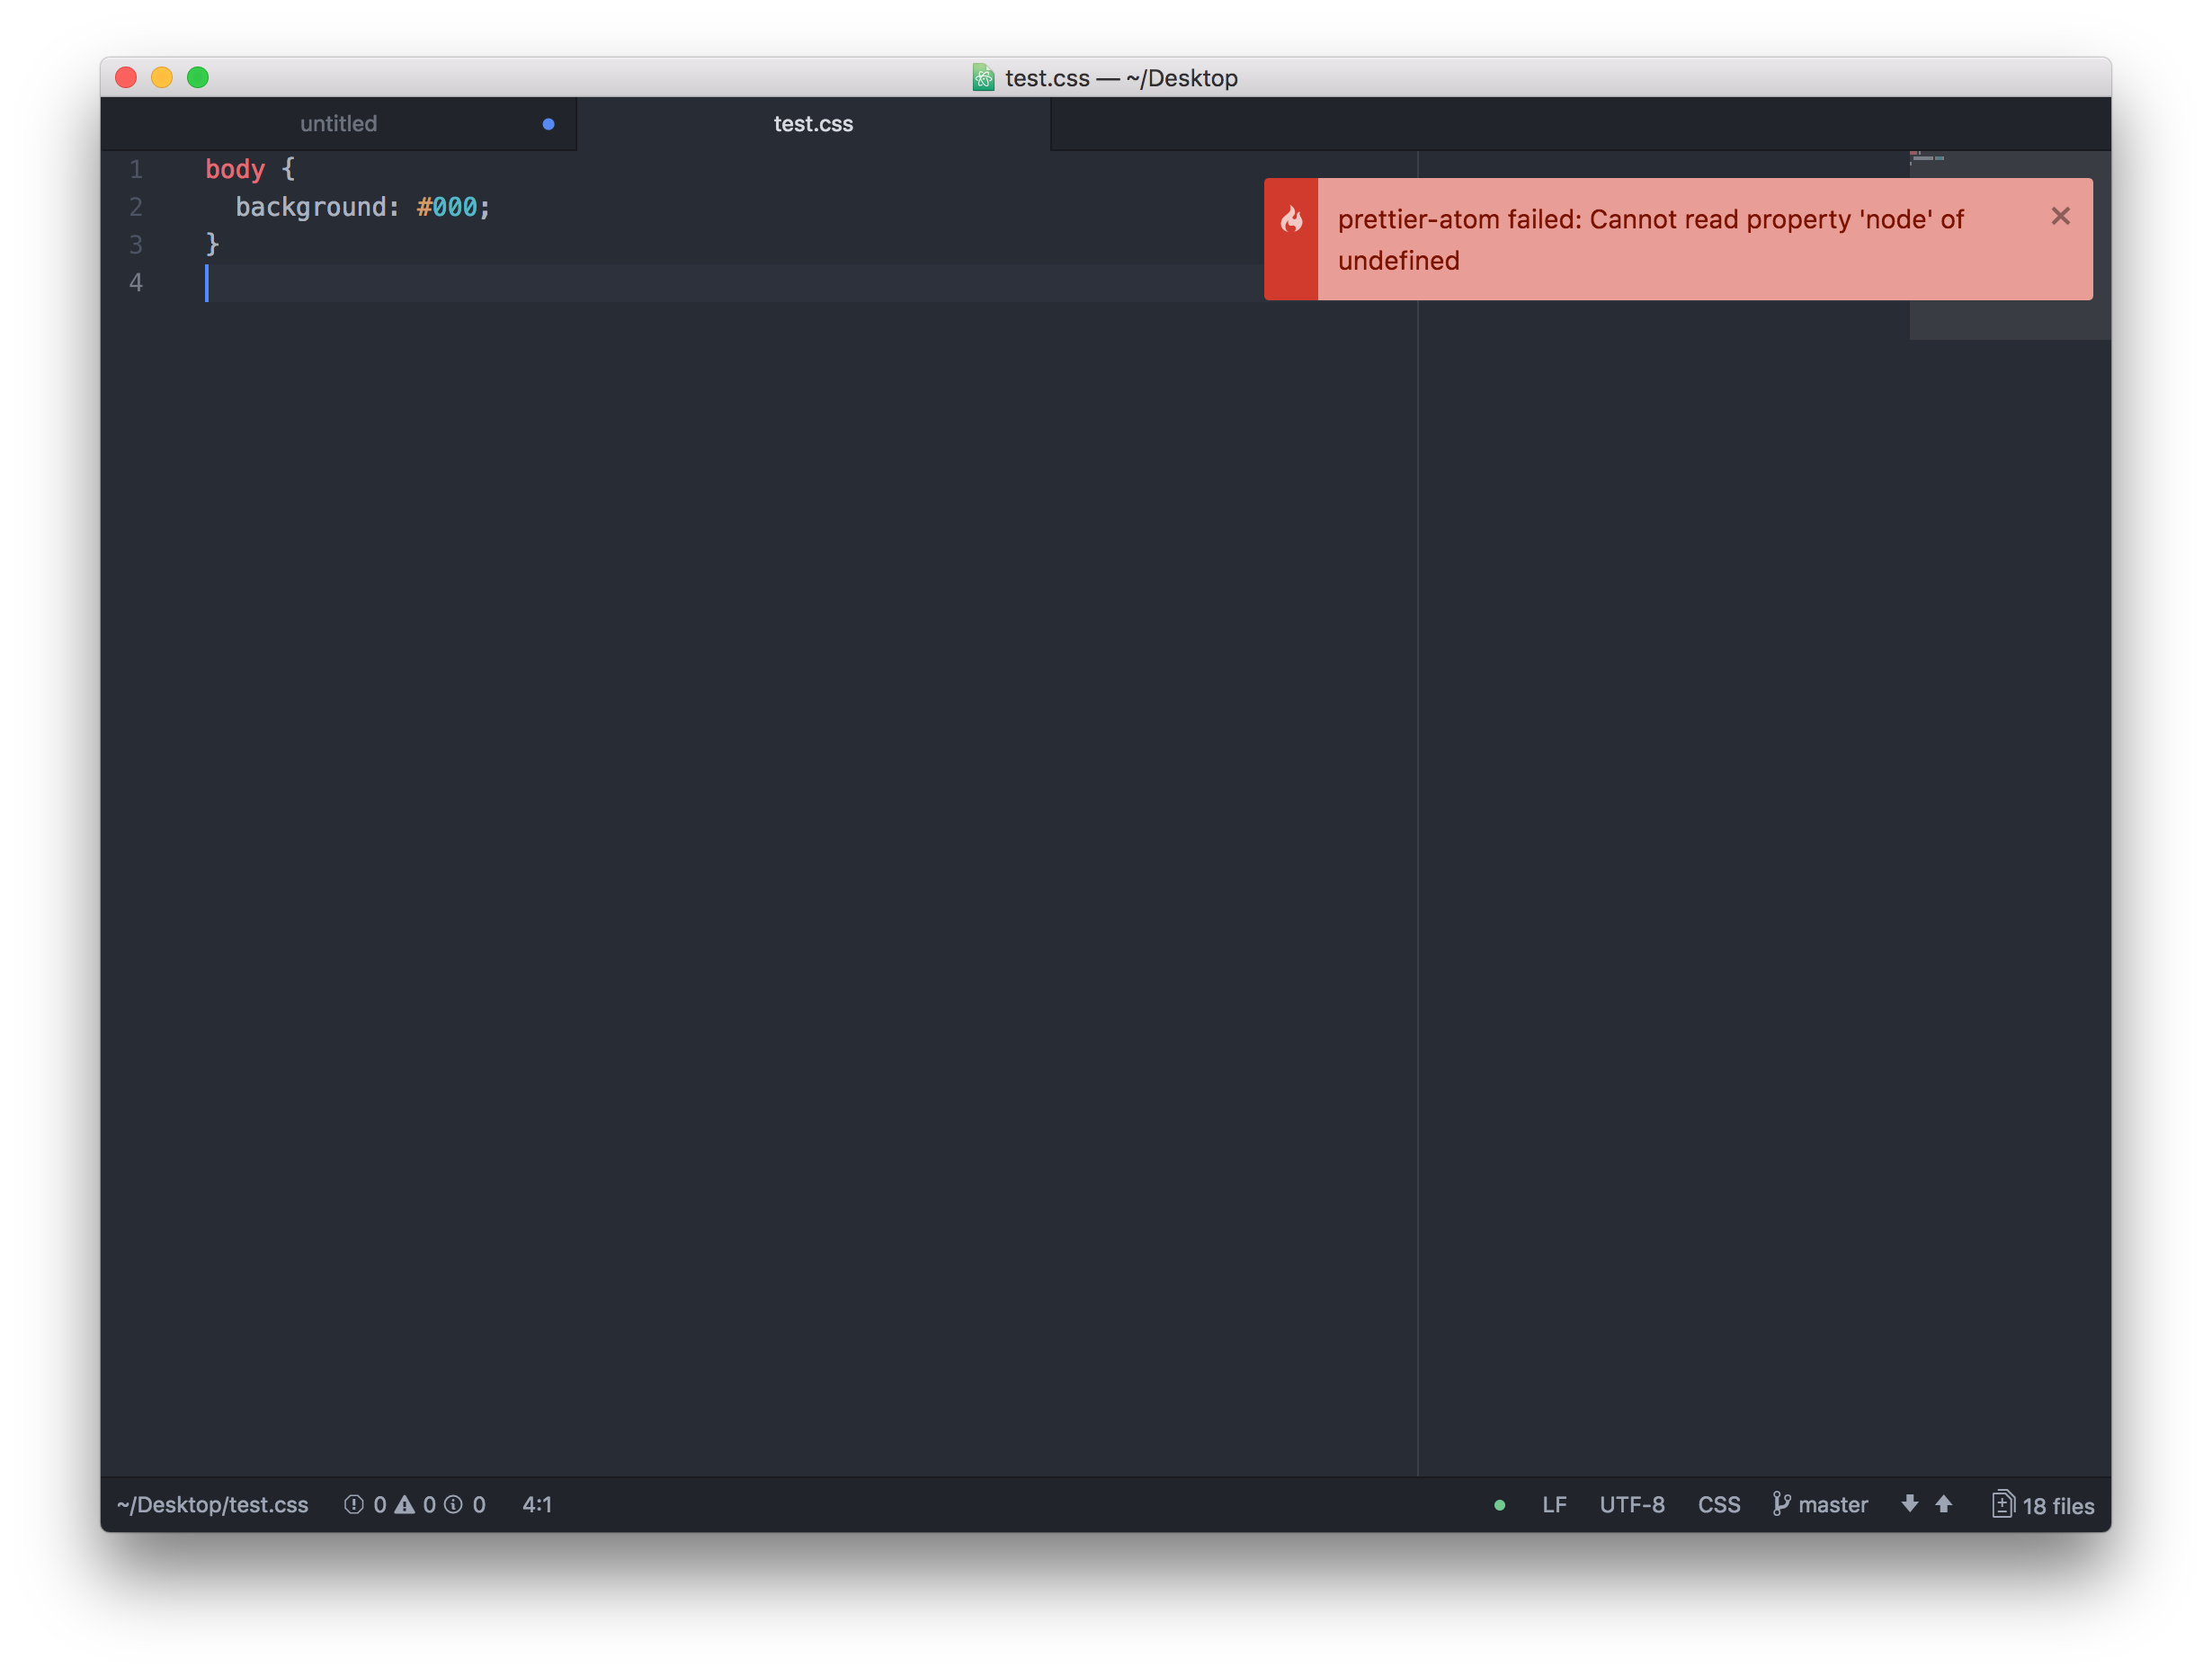Click the green fullscreen window button

(x=198, y=77)
